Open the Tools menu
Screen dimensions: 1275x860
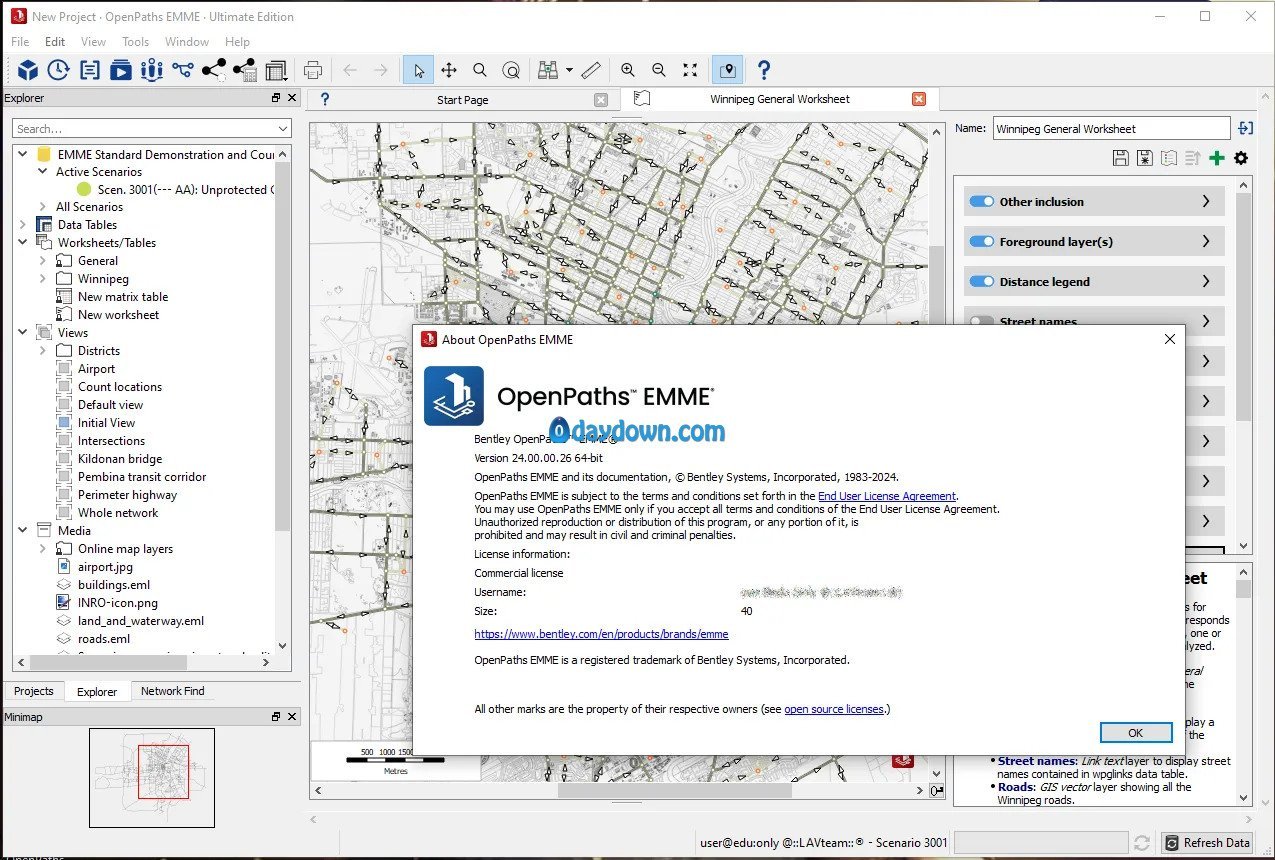coord(135,42)
